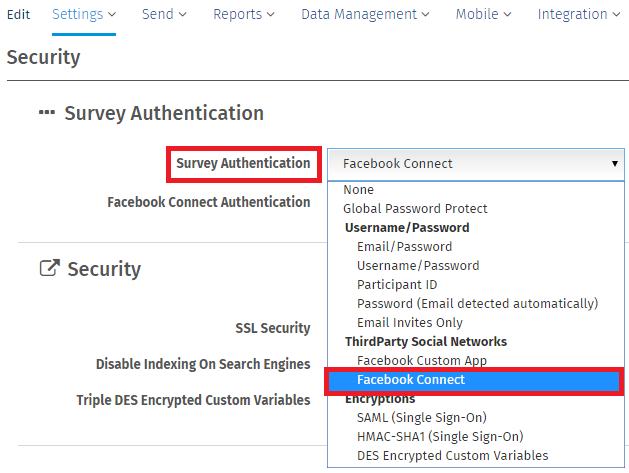Open the Mobile menu

tap(483, 14)
